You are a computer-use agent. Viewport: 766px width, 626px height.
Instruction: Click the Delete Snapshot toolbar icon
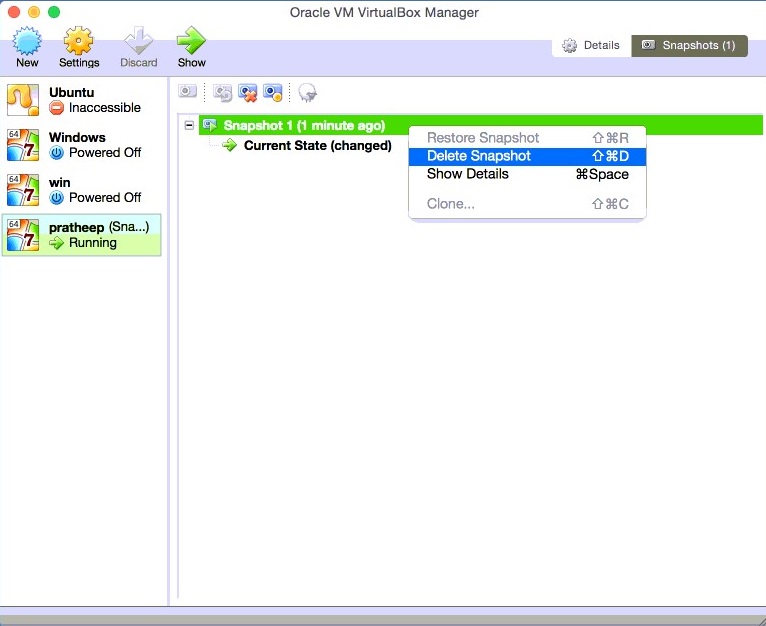pos(248,92)
